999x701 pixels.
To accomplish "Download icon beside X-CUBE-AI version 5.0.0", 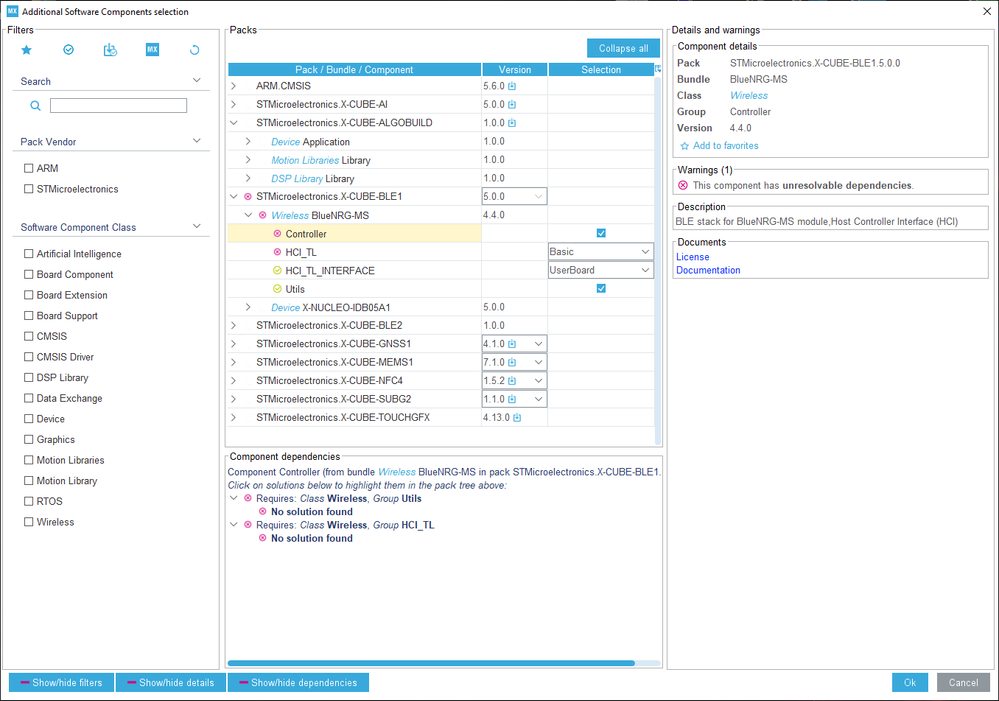I will 512,105.
